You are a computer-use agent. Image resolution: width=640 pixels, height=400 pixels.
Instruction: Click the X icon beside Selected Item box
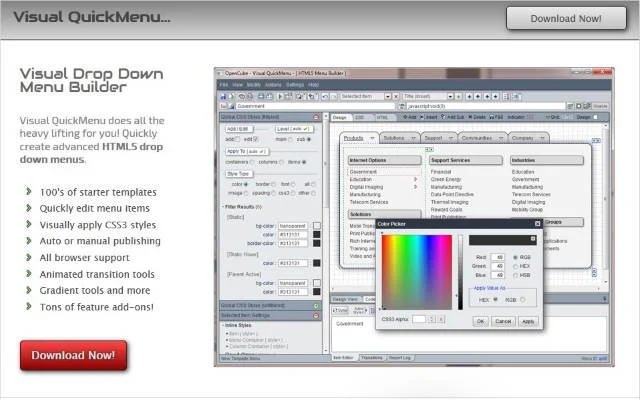click(396, 97)
